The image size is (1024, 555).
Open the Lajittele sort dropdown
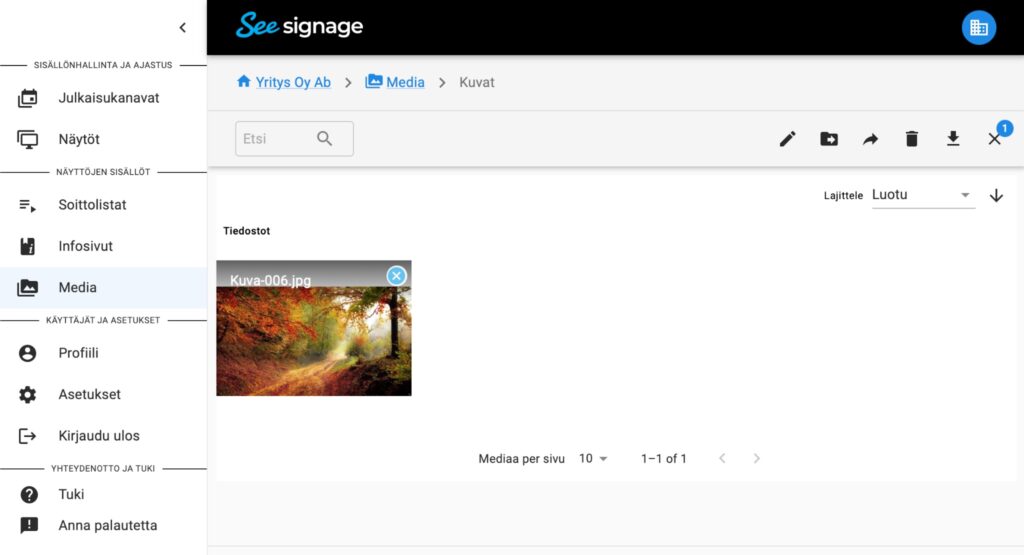(x=922, y=195)
